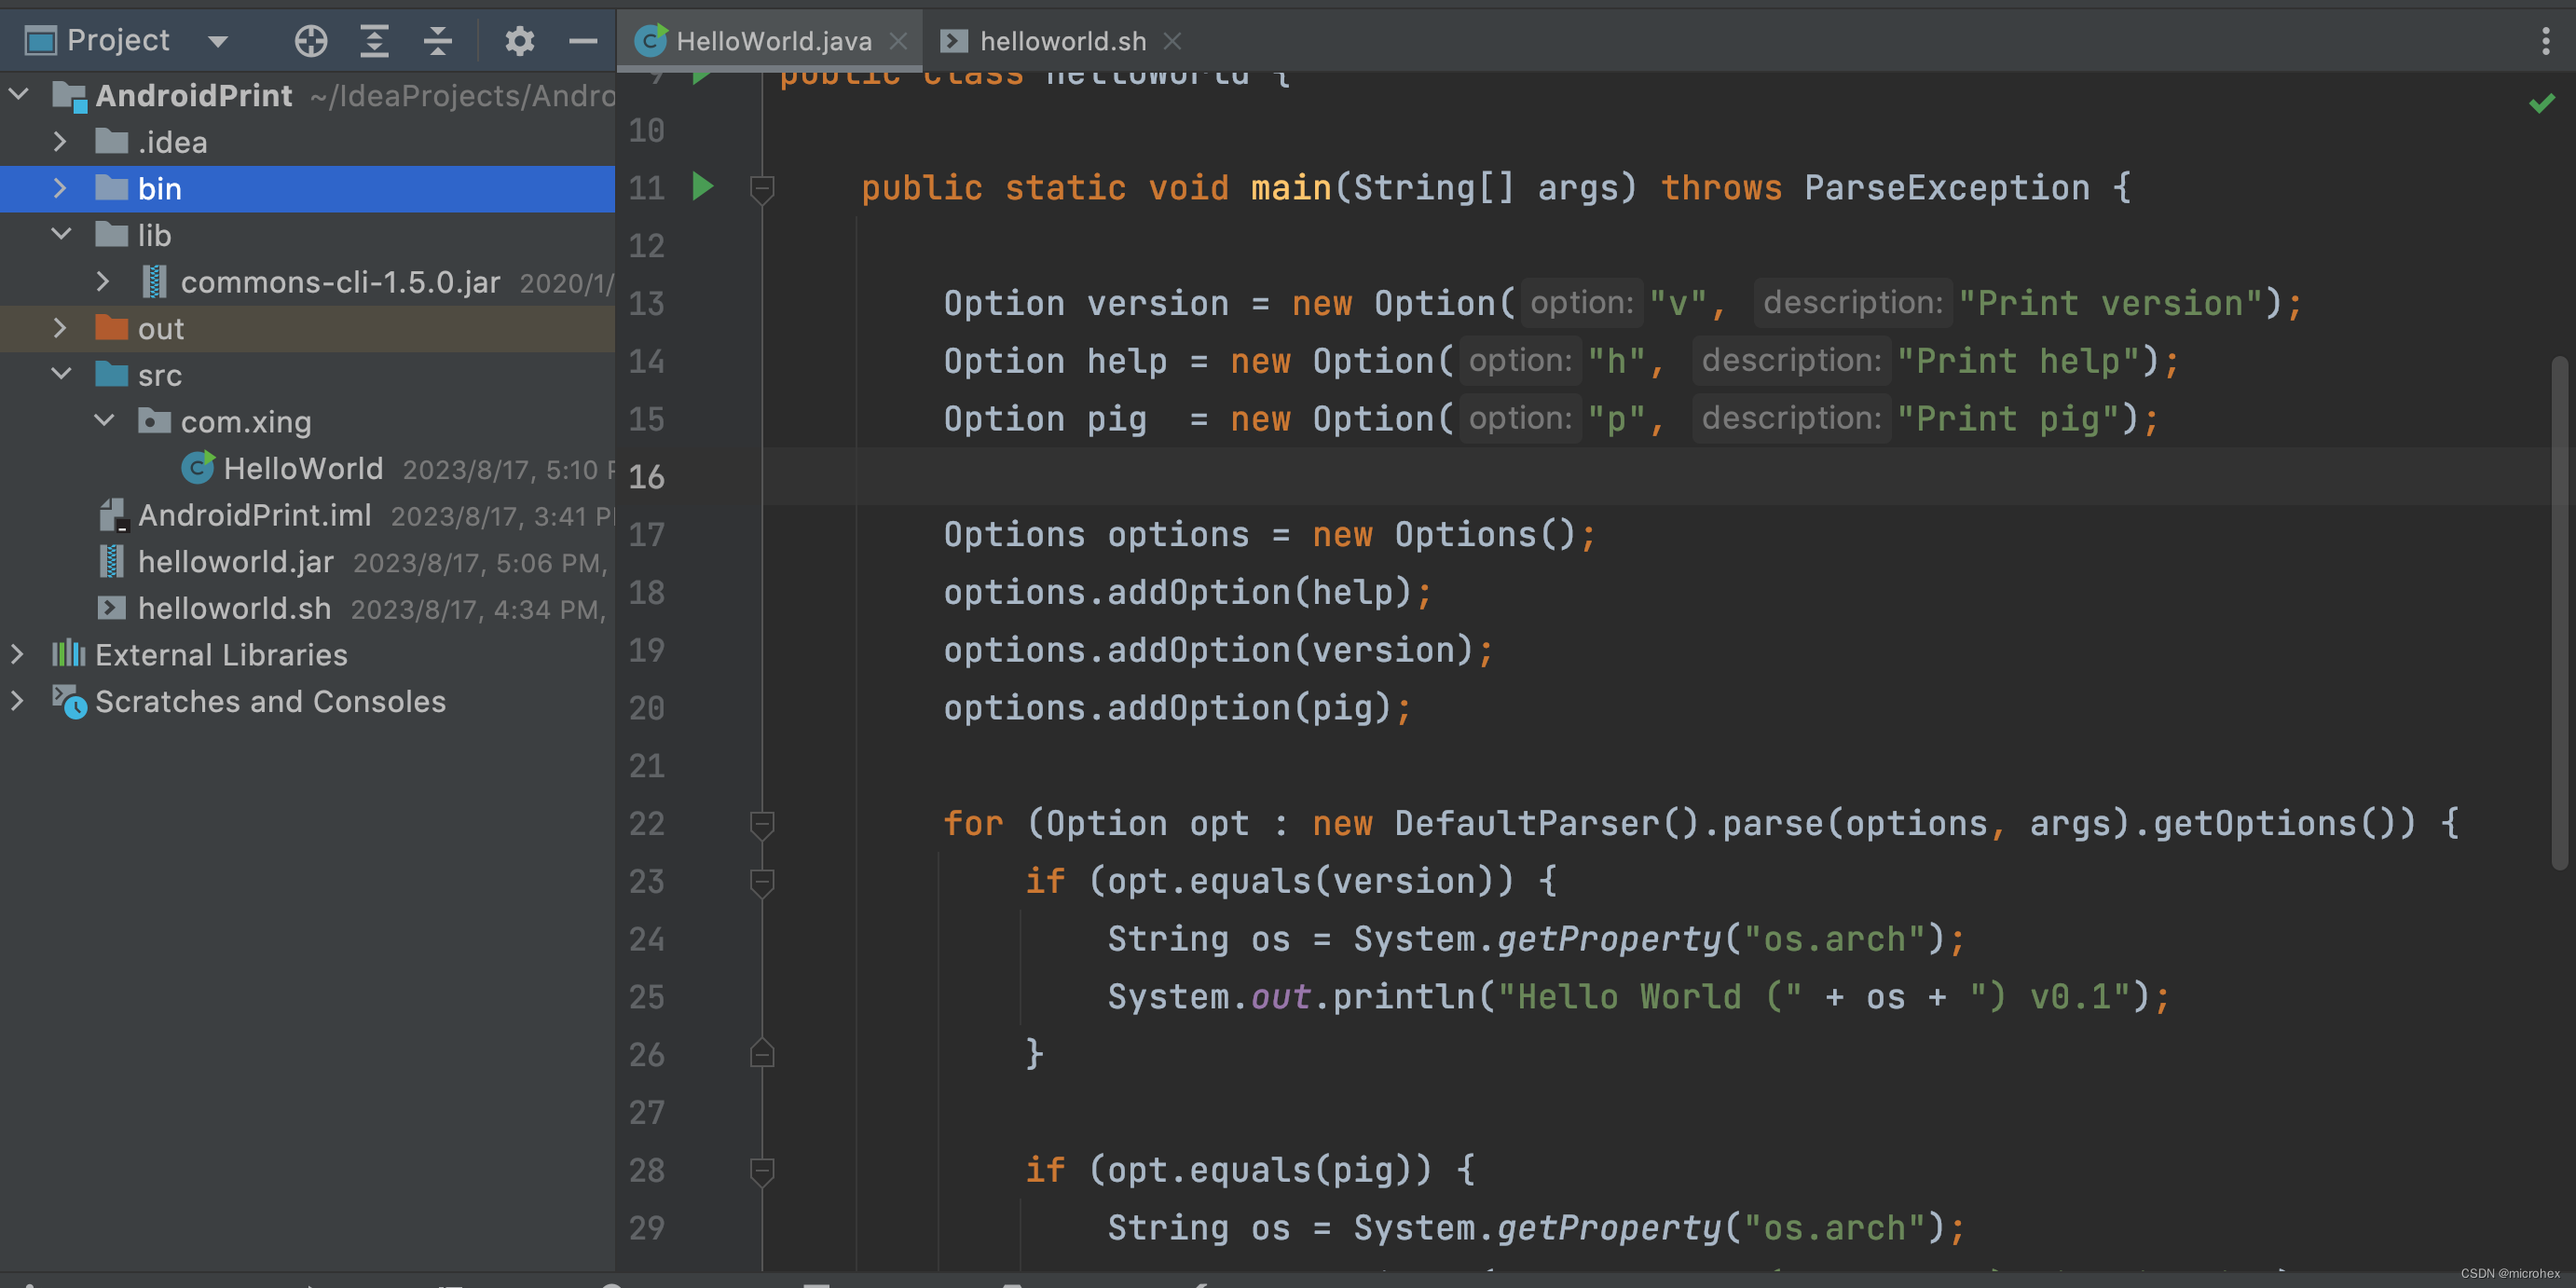Open the editor tabs three-dot menu
Viewport: 2576px width, 1288px height.
[2545, 41]
